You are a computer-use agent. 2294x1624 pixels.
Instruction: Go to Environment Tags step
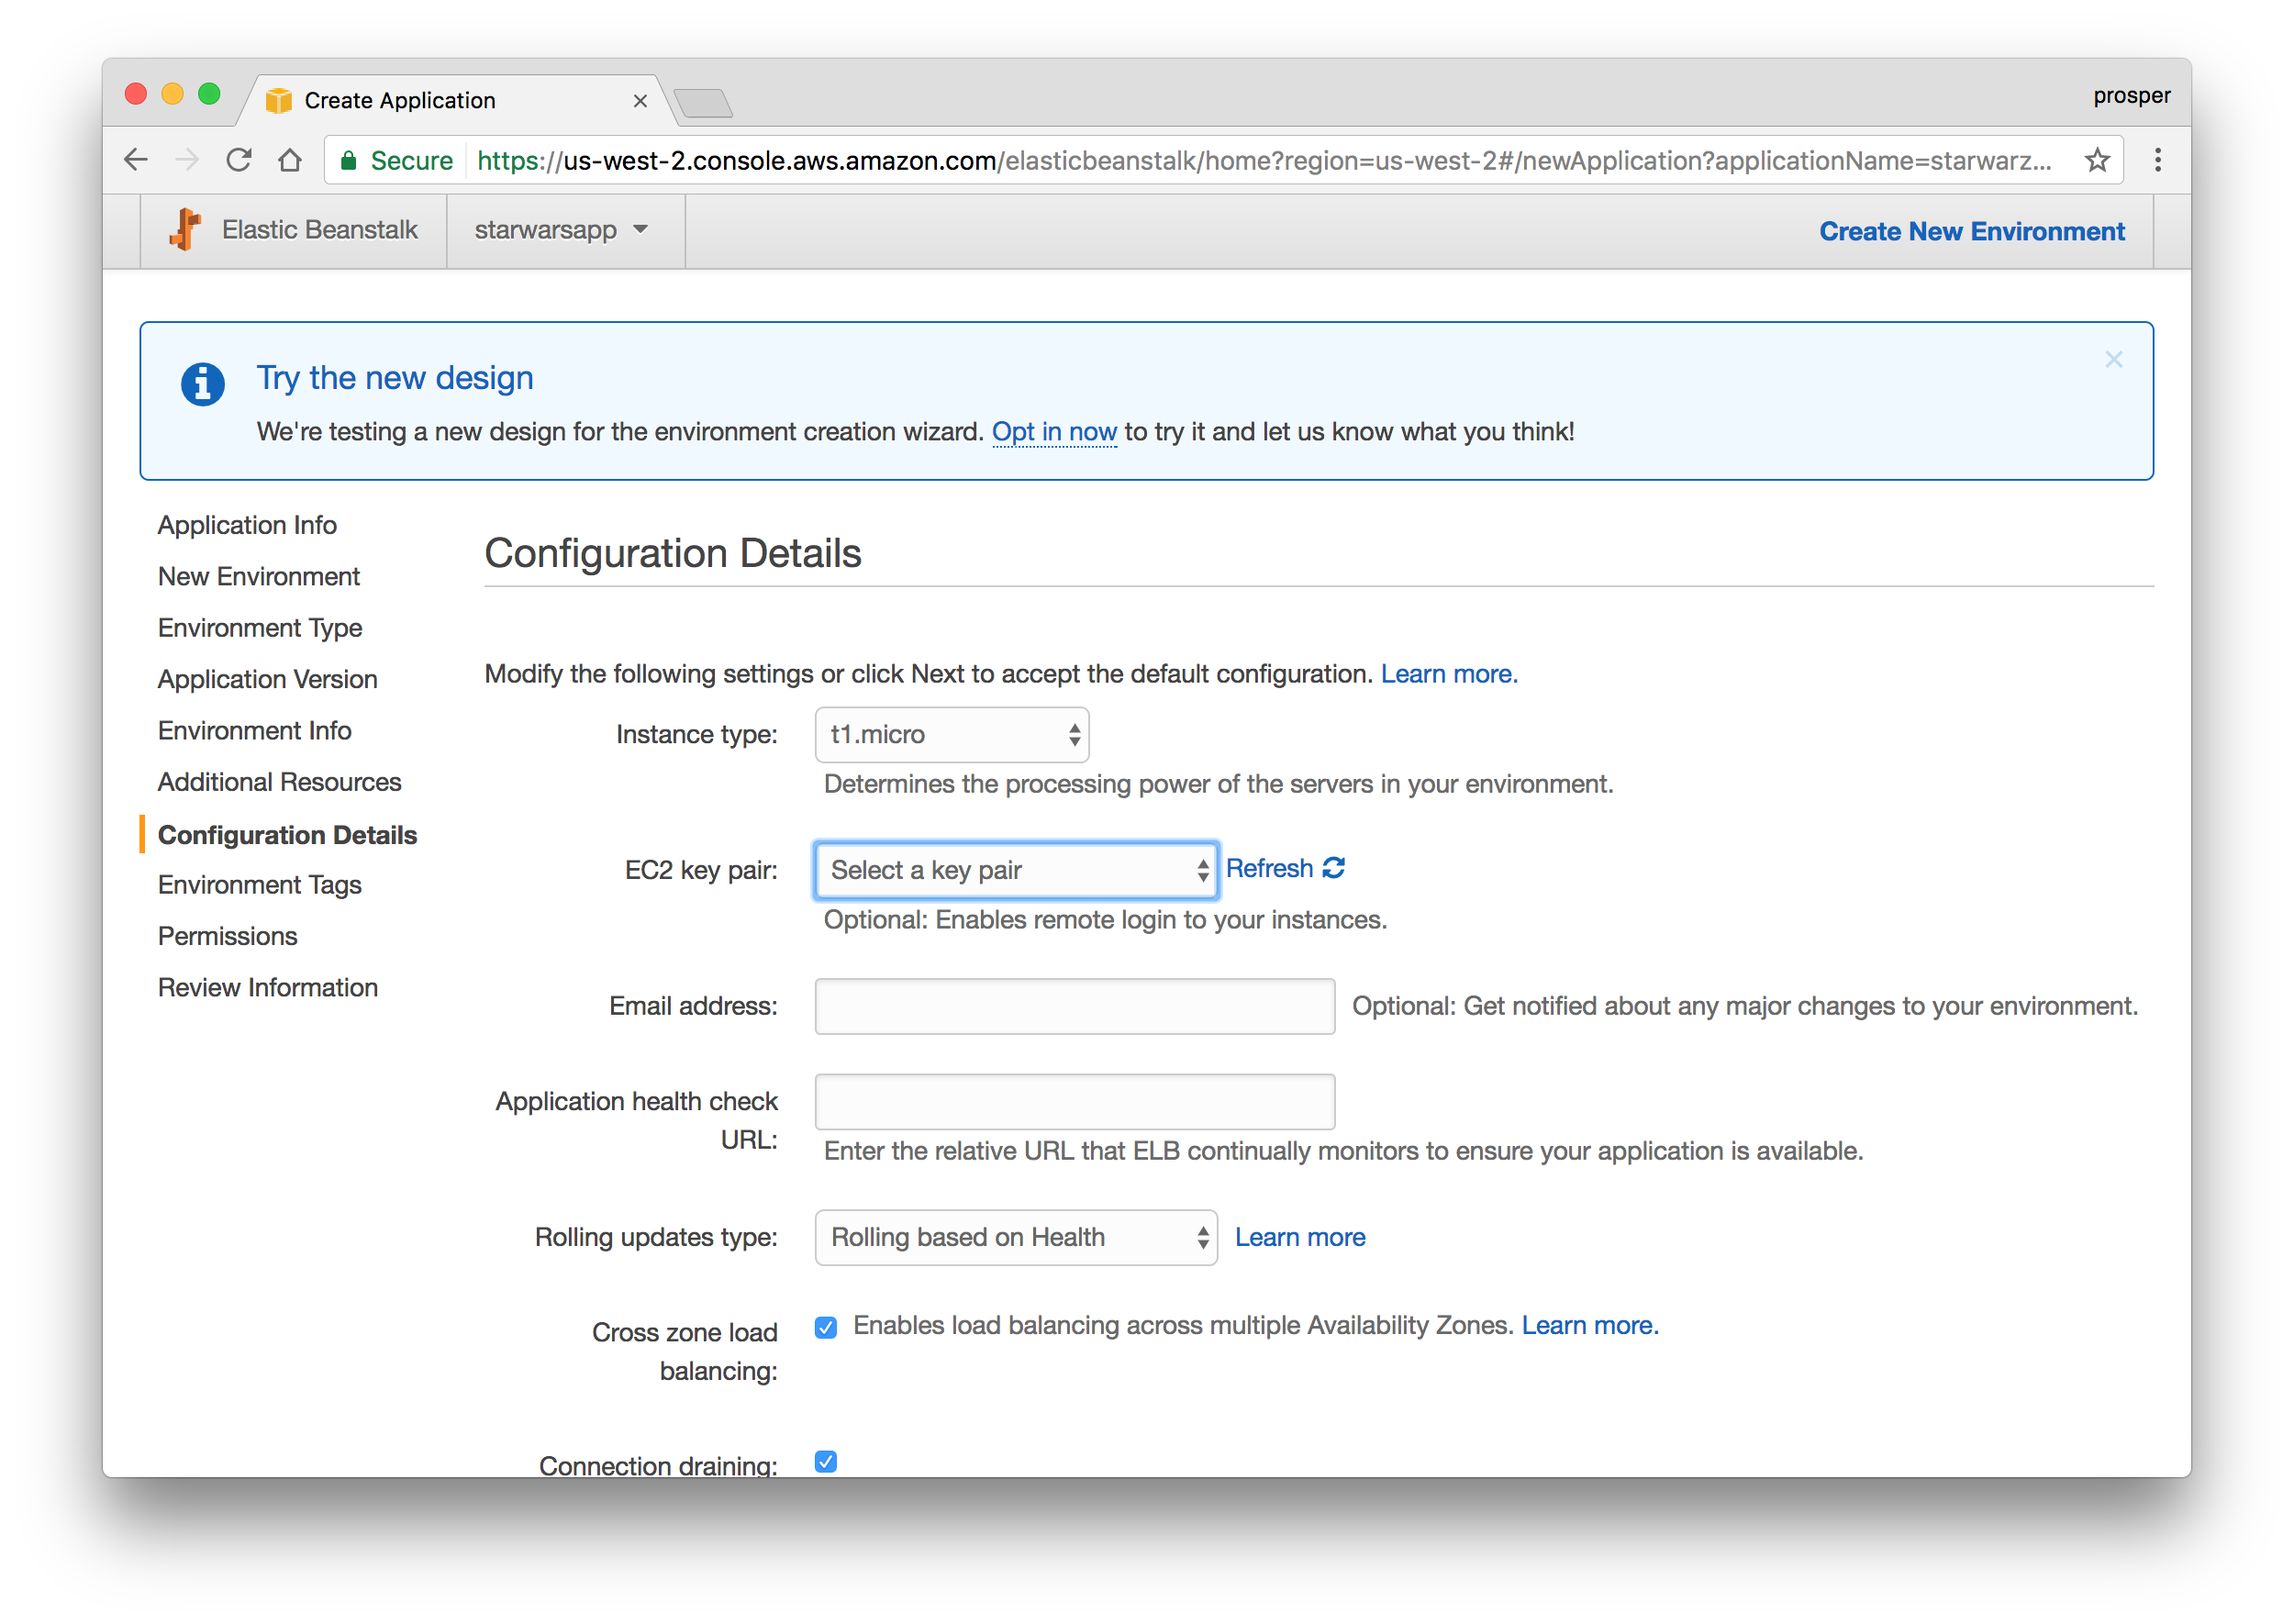[260, 885]
